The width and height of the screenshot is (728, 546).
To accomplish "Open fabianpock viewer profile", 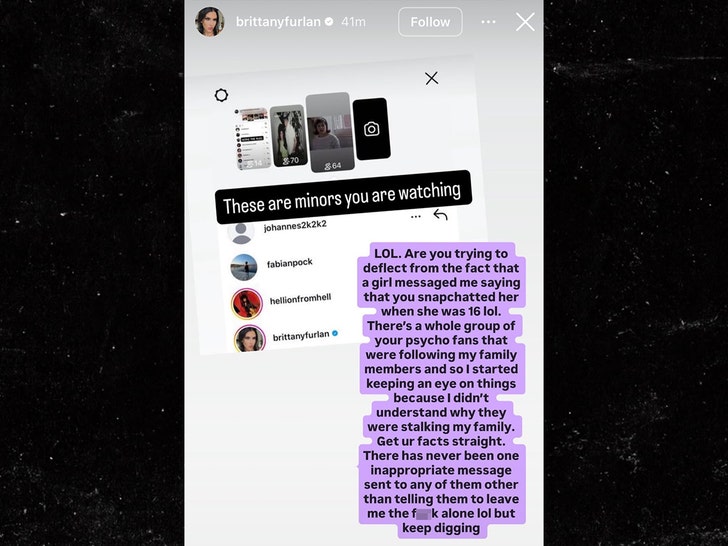I will [x=289, y=263].
